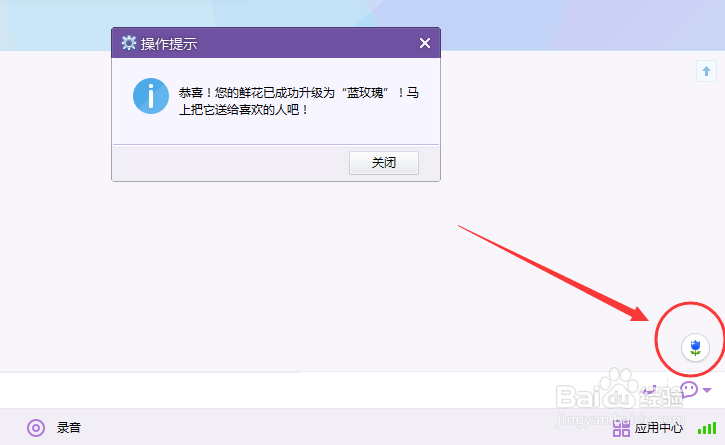Click the 关闭 button in the dialog

coord(384,163)
